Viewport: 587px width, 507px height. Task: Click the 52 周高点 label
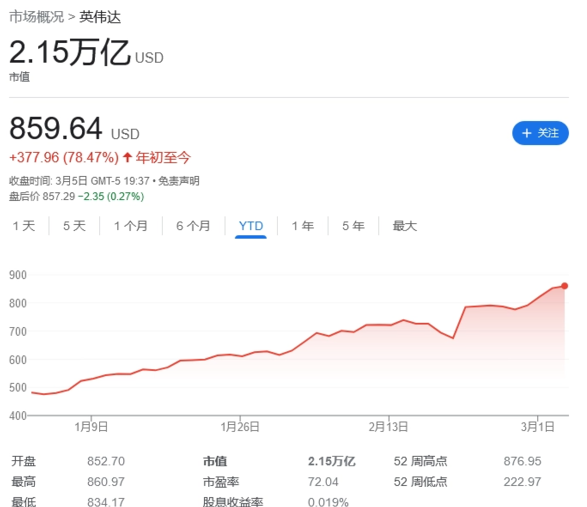(420, 461)
